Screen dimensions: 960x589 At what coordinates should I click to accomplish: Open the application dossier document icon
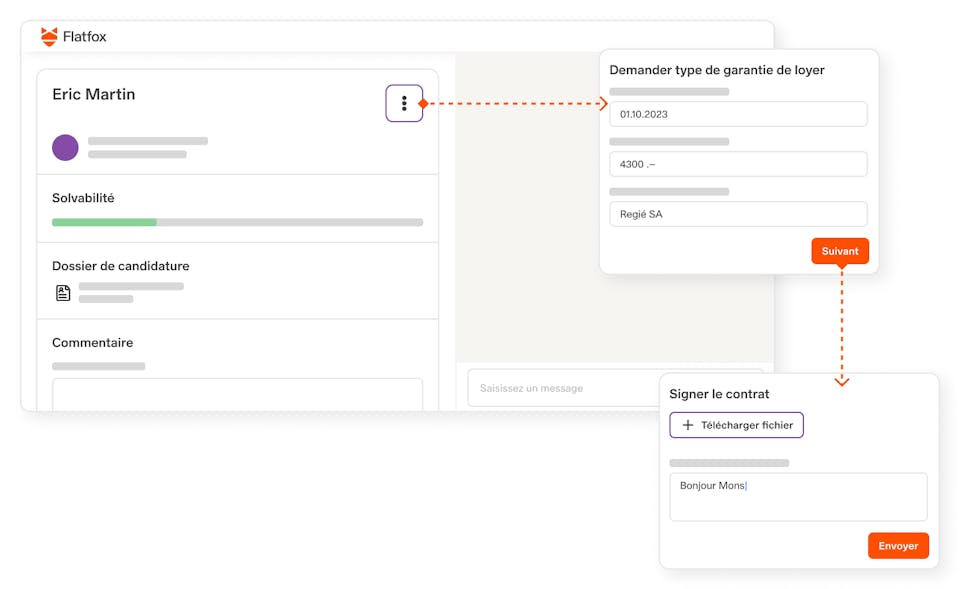coord(63,292)
